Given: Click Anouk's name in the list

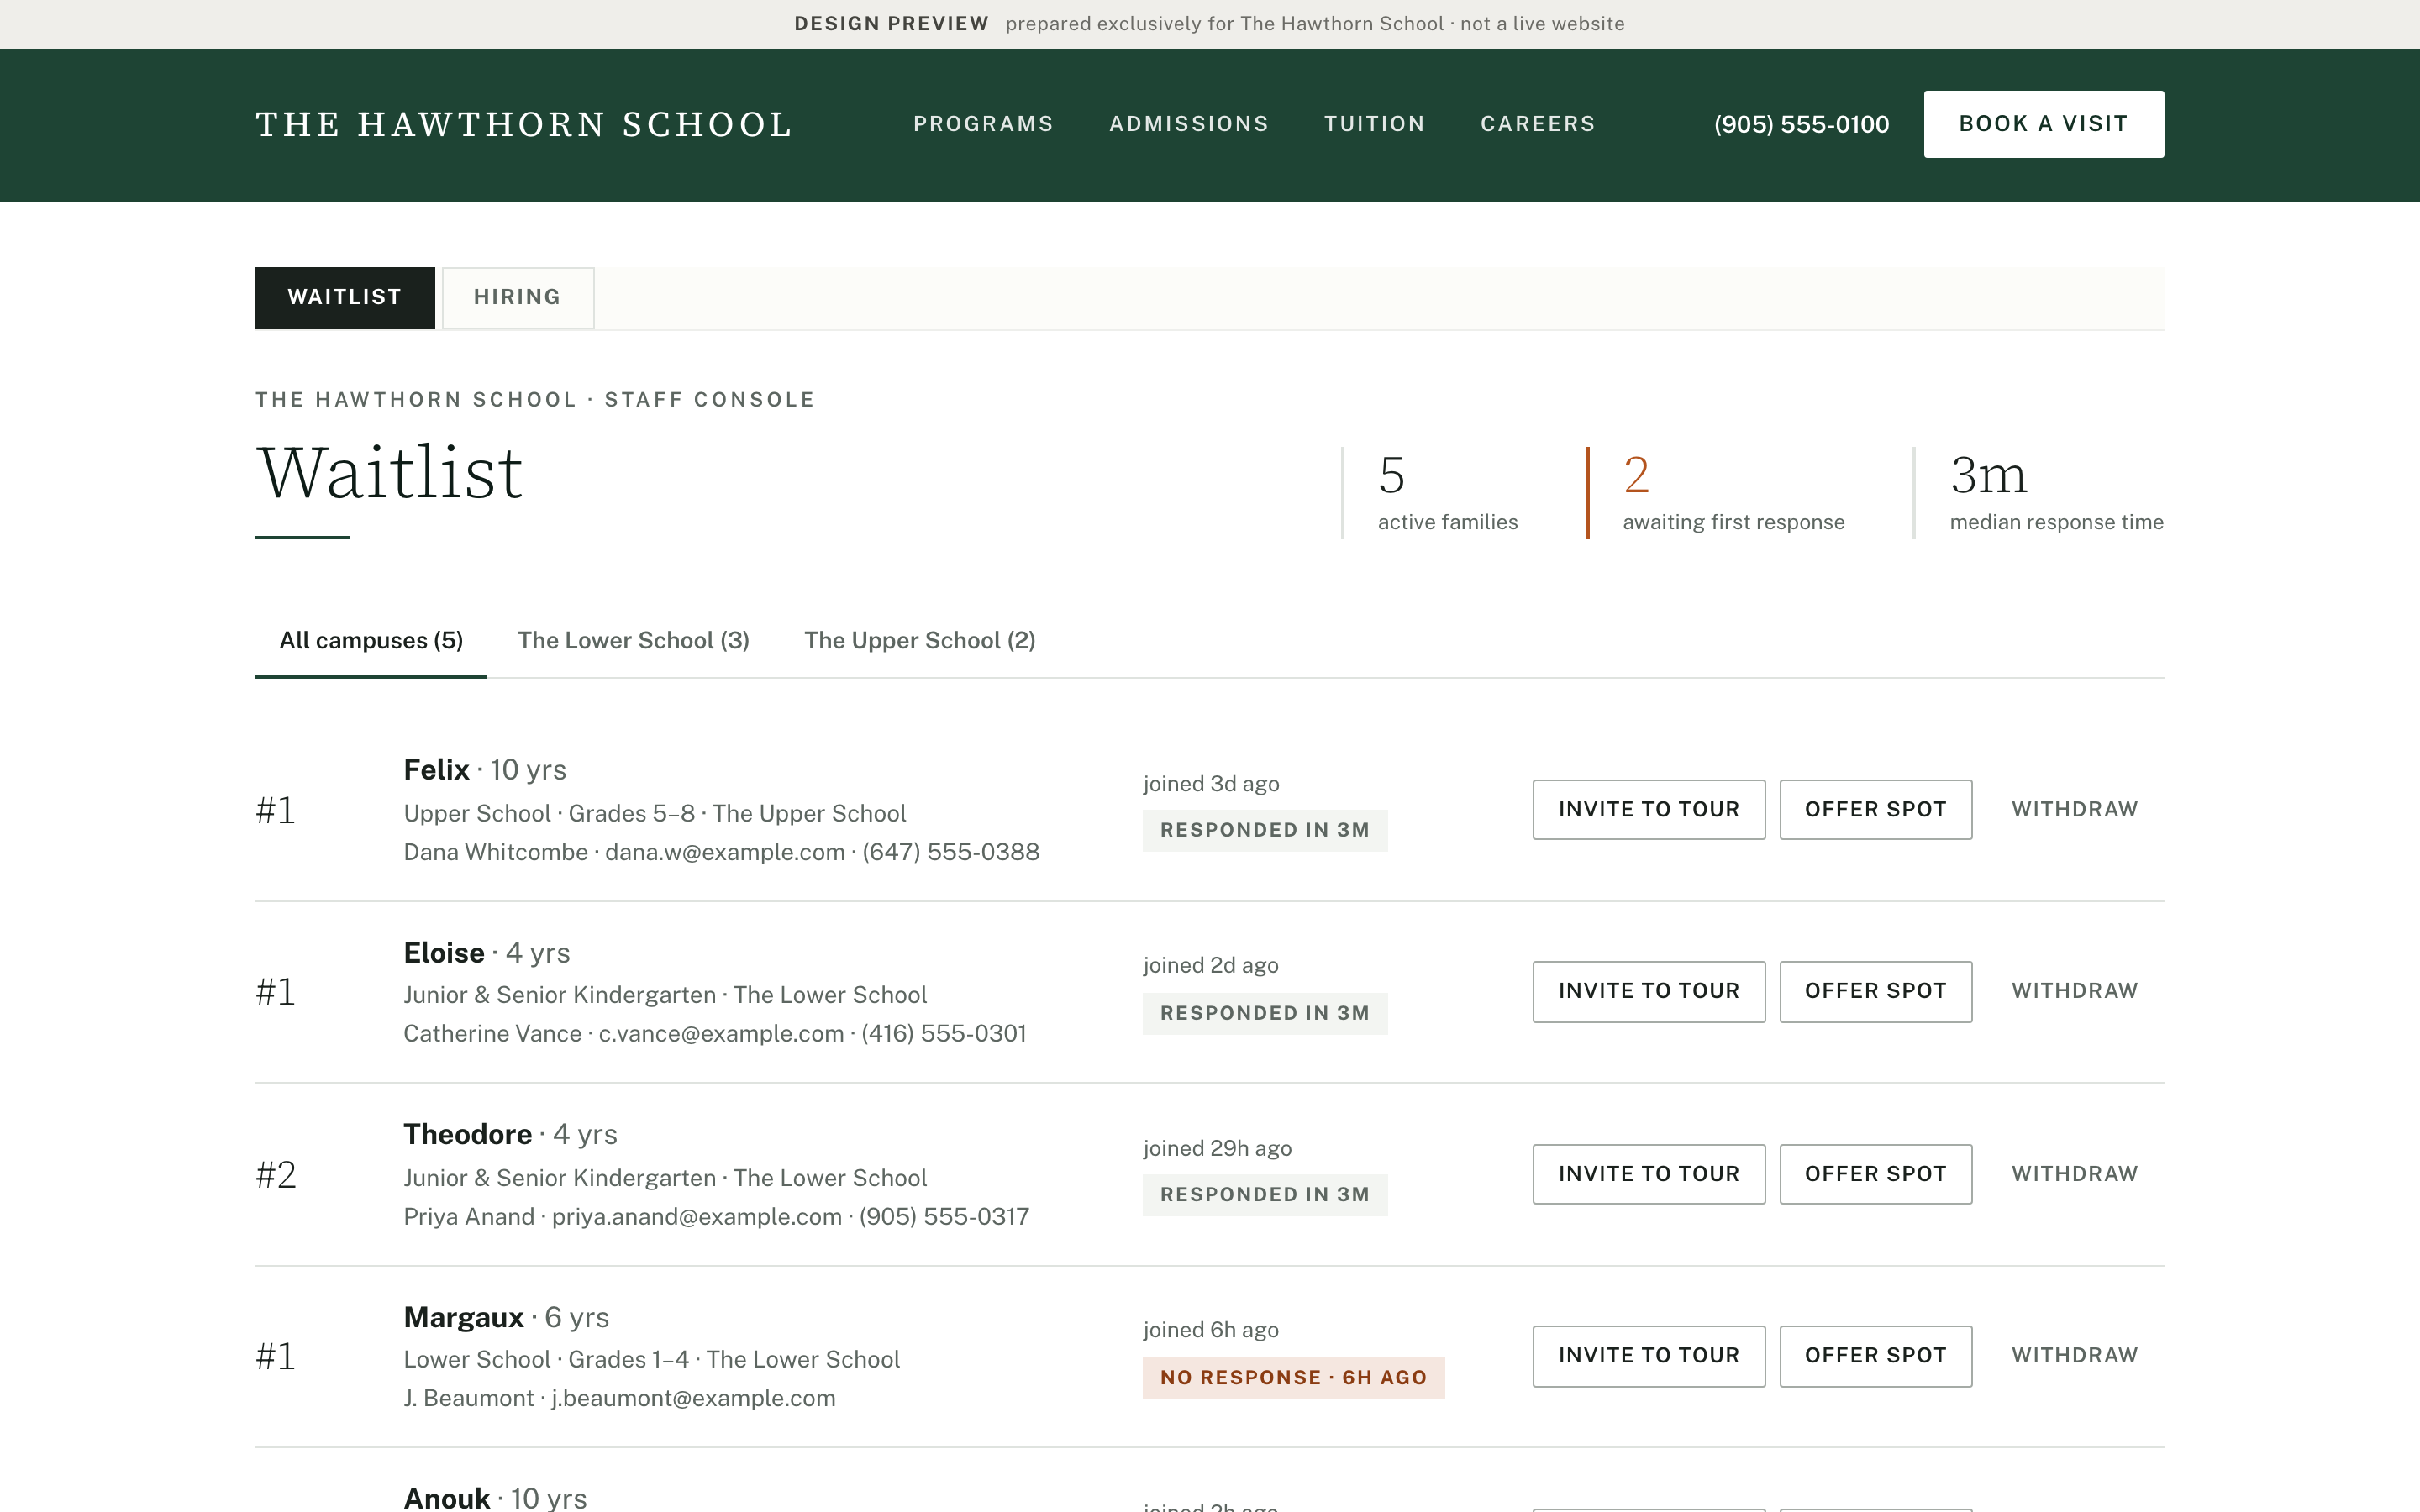Looking at the screenshot, I should click(x=447, y=1499).
